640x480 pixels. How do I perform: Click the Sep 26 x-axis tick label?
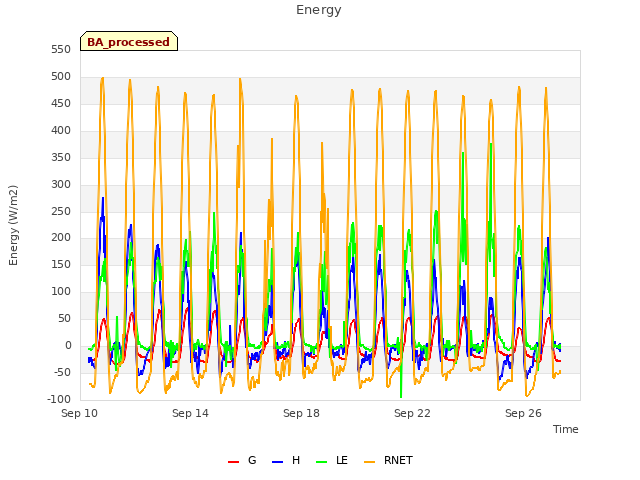coord(523,413)
